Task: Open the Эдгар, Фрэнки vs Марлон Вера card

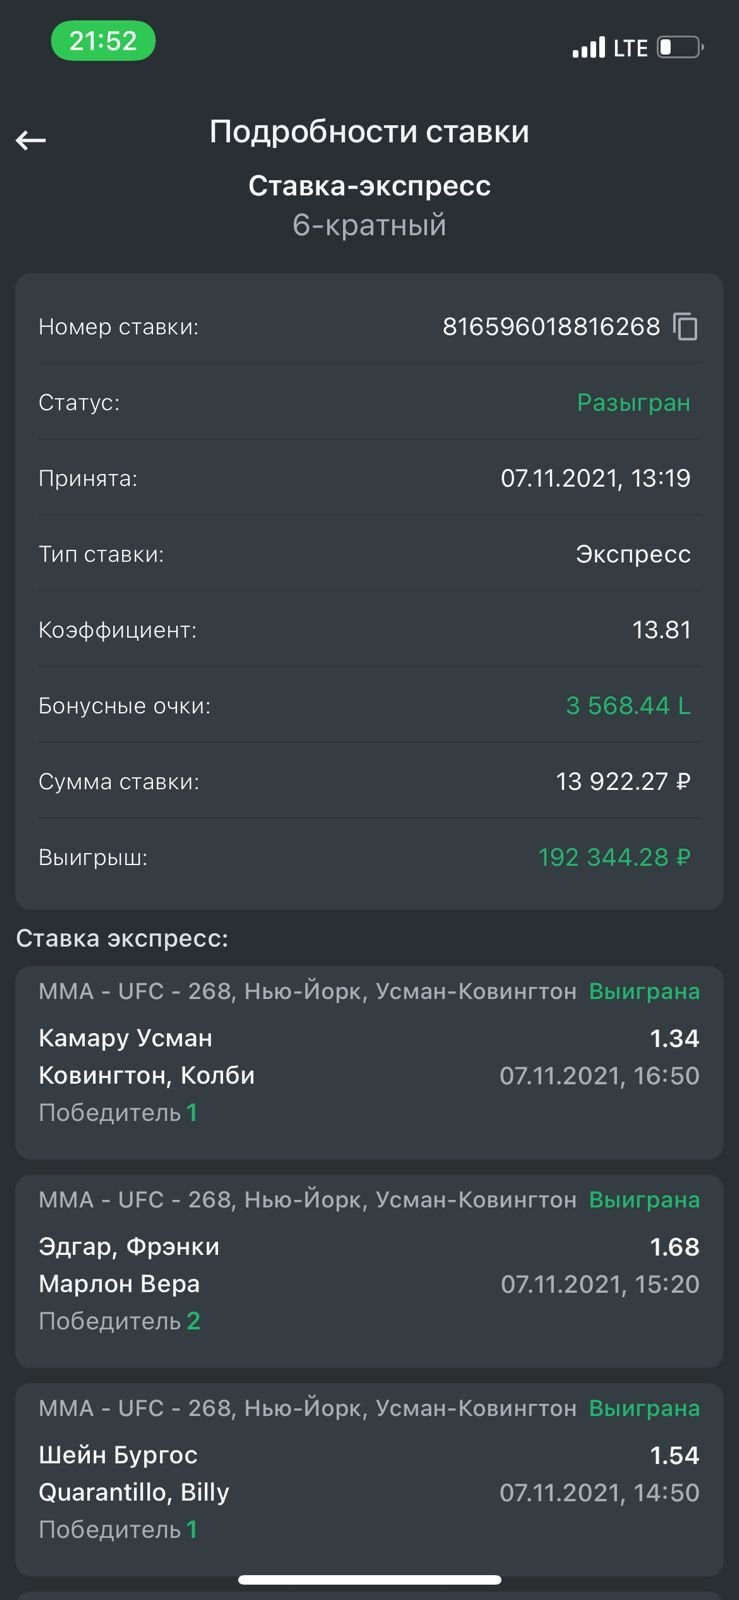Action: point(369,1270)
